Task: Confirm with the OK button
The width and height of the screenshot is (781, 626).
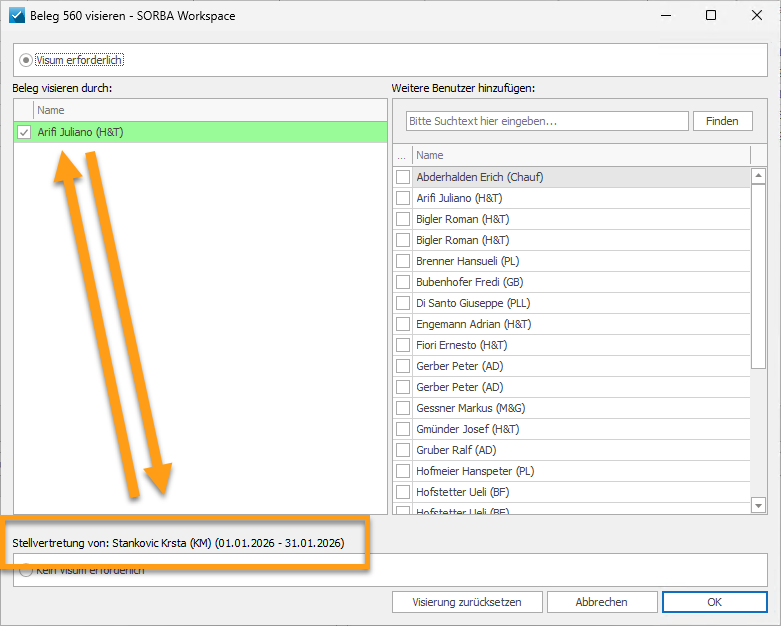Action: (x=713, y=602)
